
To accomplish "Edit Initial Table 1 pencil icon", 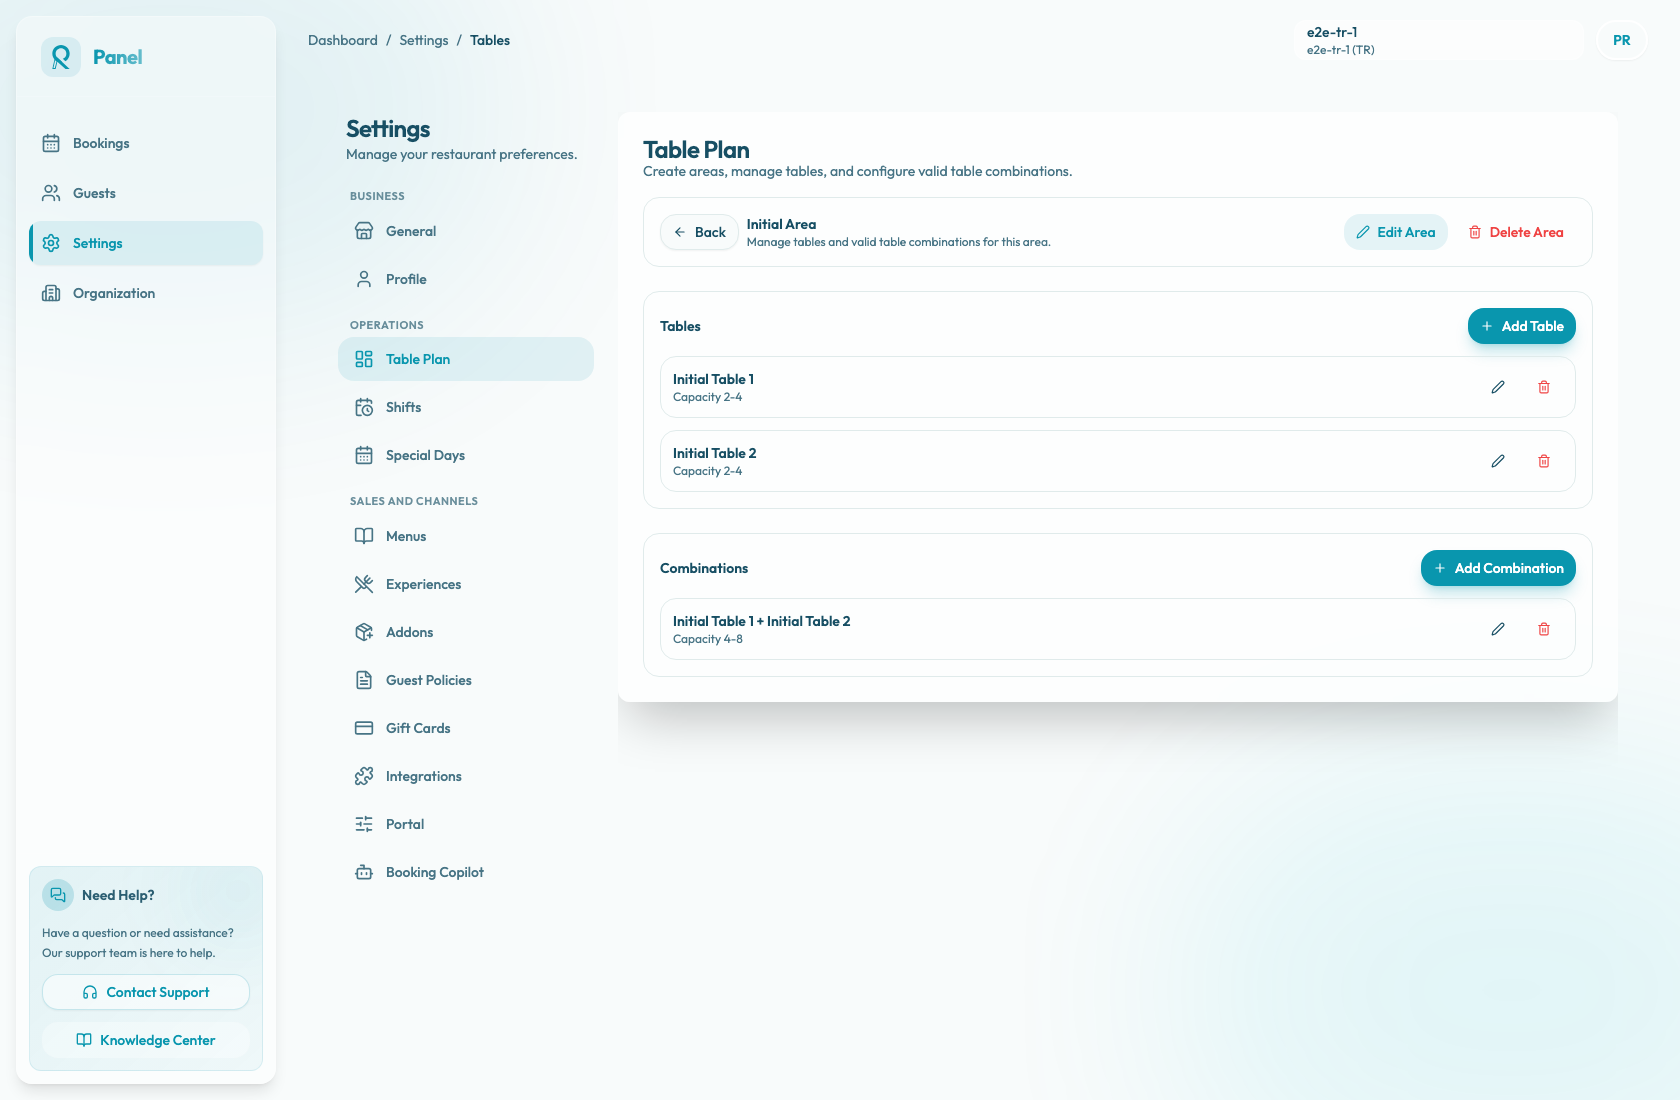I will [1498, 387].
